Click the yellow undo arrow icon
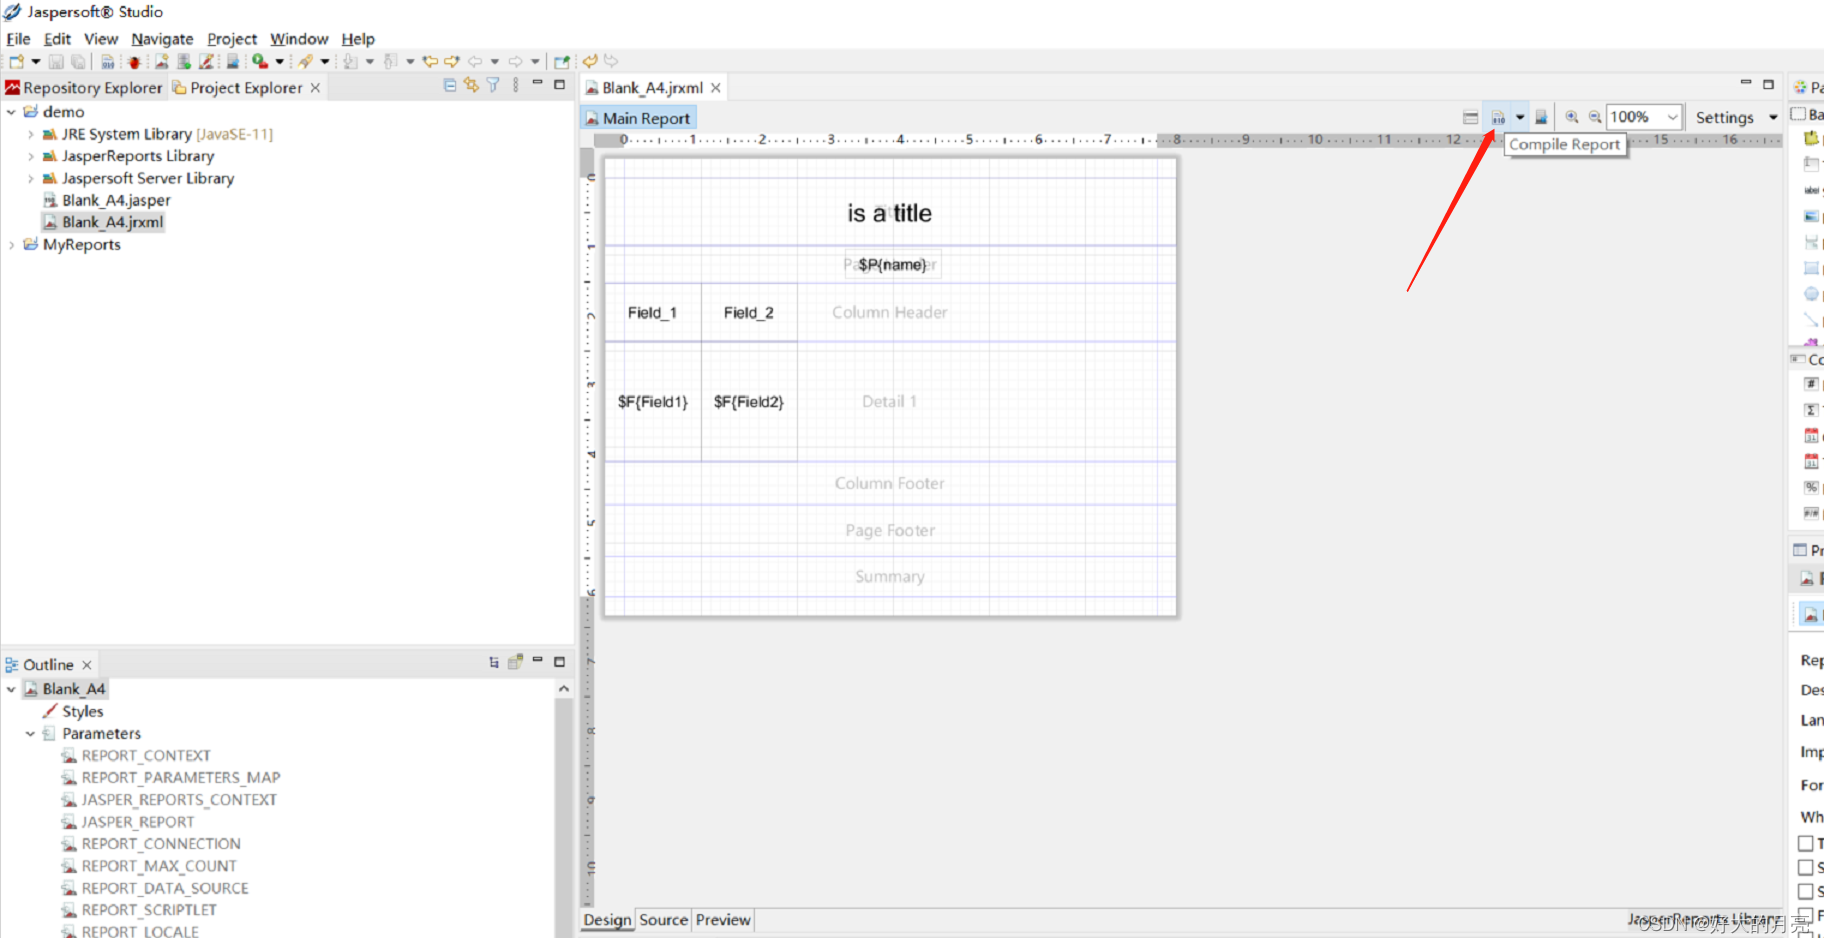This screenshot has height=943, width=1824. [x=591, y=61]
